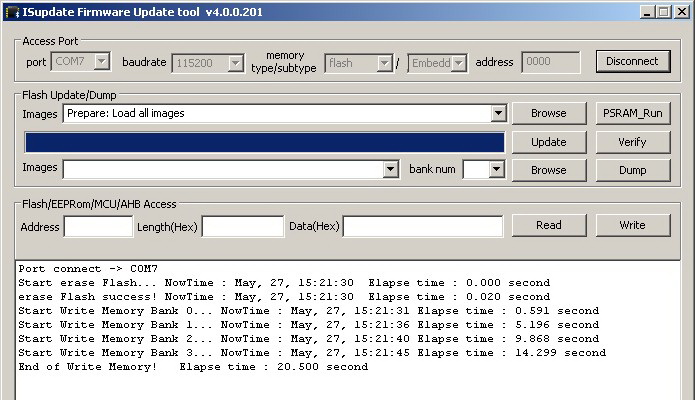
Task: Start the firmware Update
Action: click(548, 142)
